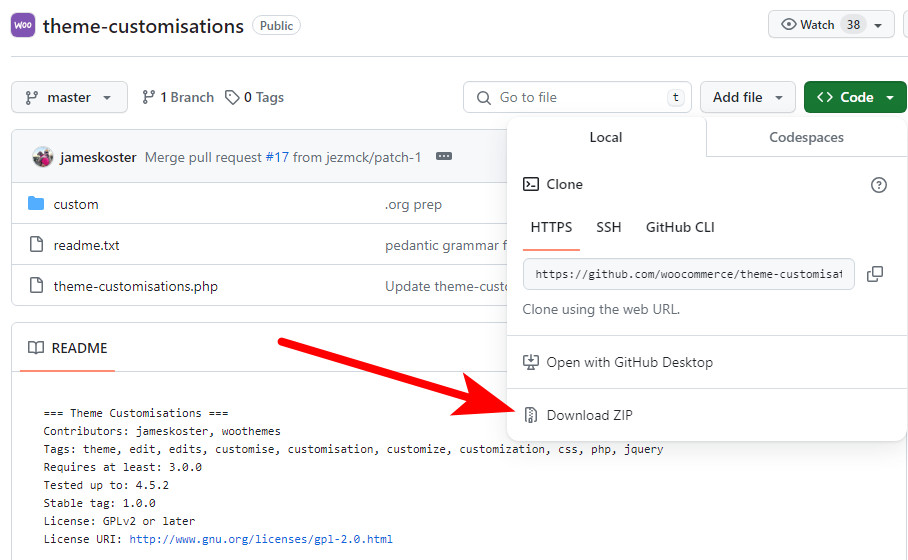Screen dimensions: 908x560
Task: Open the theme-customisations.php file
Action: pos(136,287)
